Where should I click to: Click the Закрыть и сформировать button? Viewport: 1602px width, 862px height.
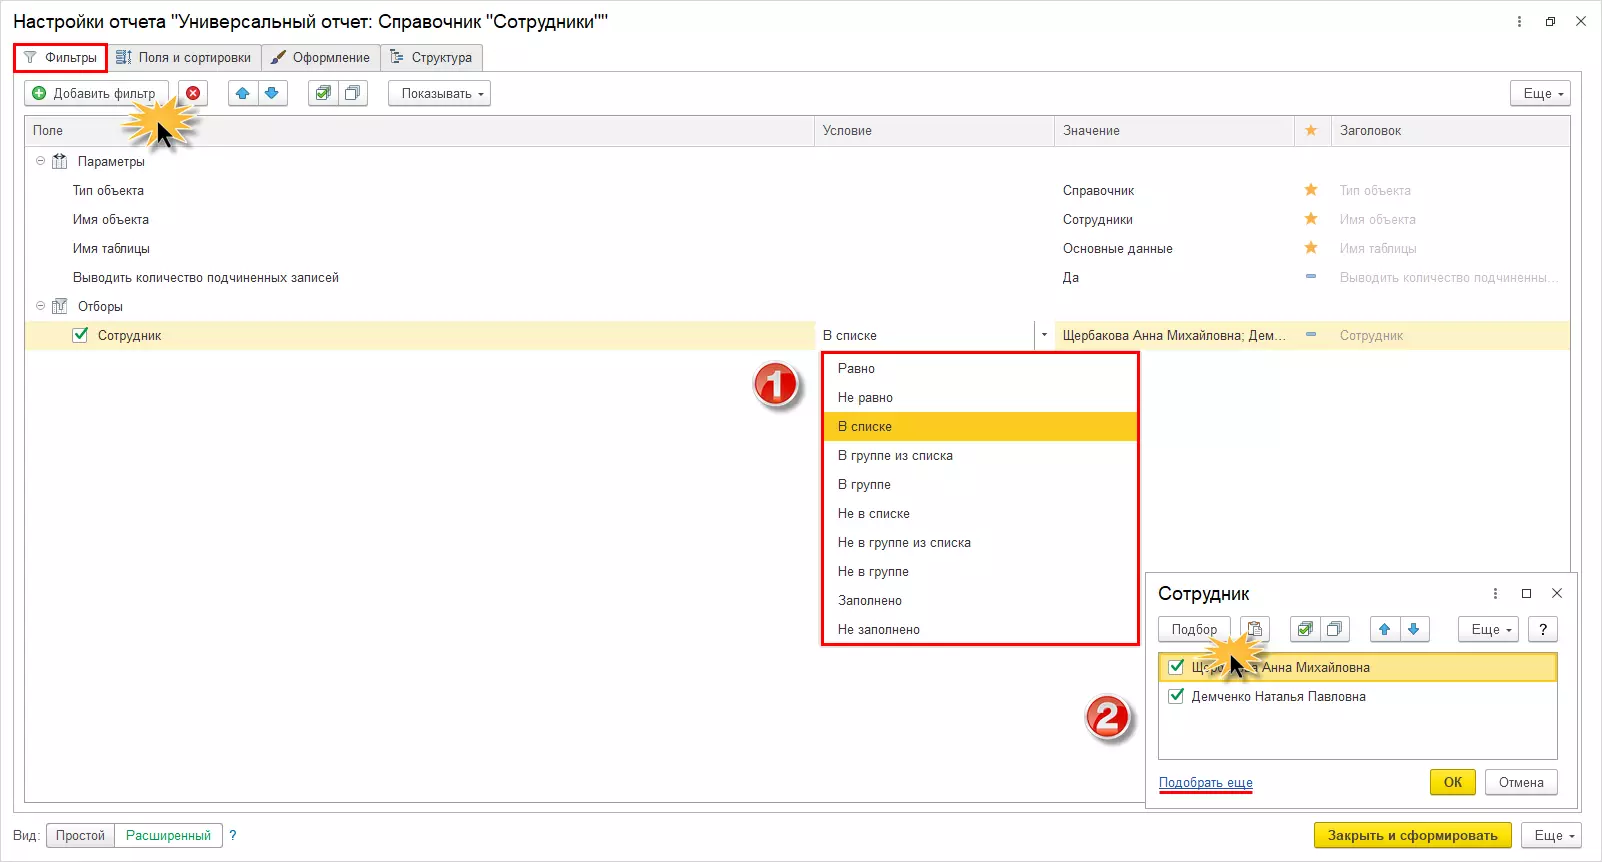click(1412, 835)
